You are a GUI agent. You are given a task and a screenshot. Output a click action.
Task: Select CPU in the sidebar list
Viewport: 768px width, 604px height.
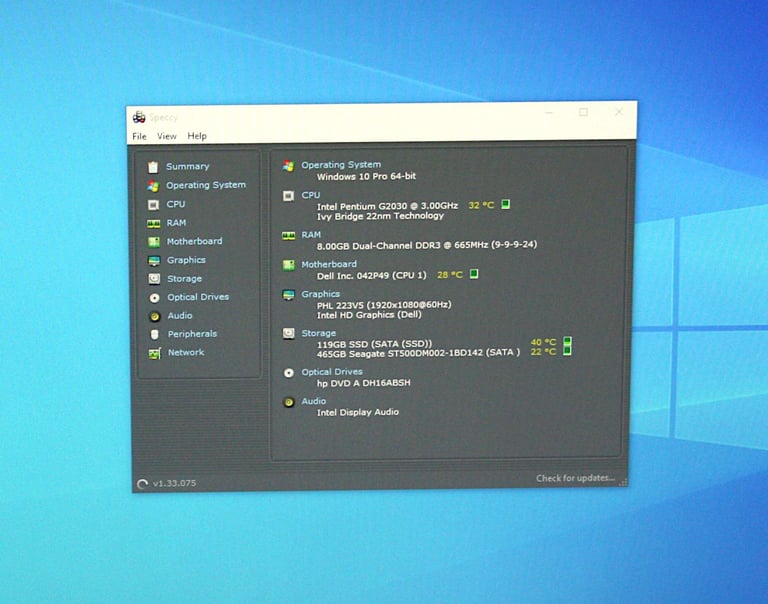click(176, 204)
